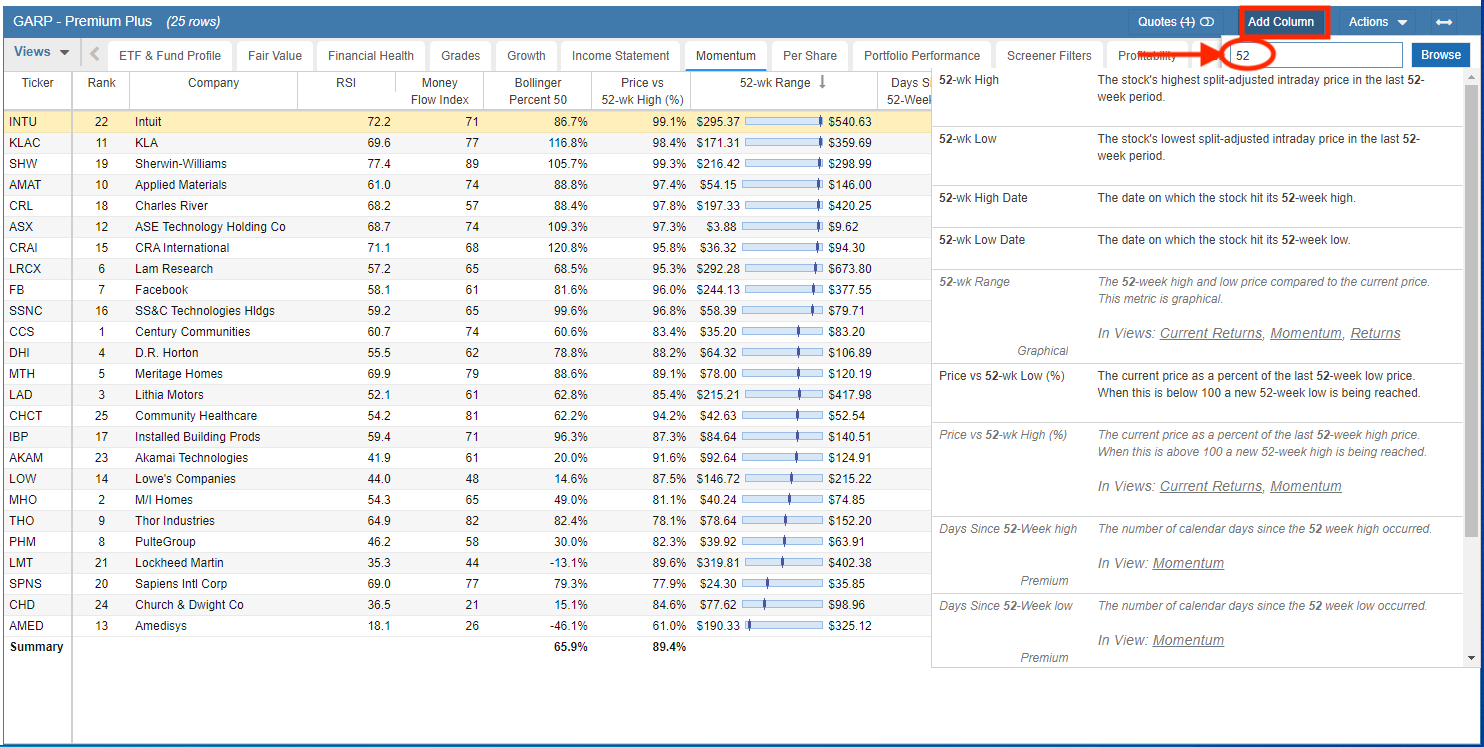
Task: Click Momentum link under Days Since 52-Week low
Action: point(1188,640)
